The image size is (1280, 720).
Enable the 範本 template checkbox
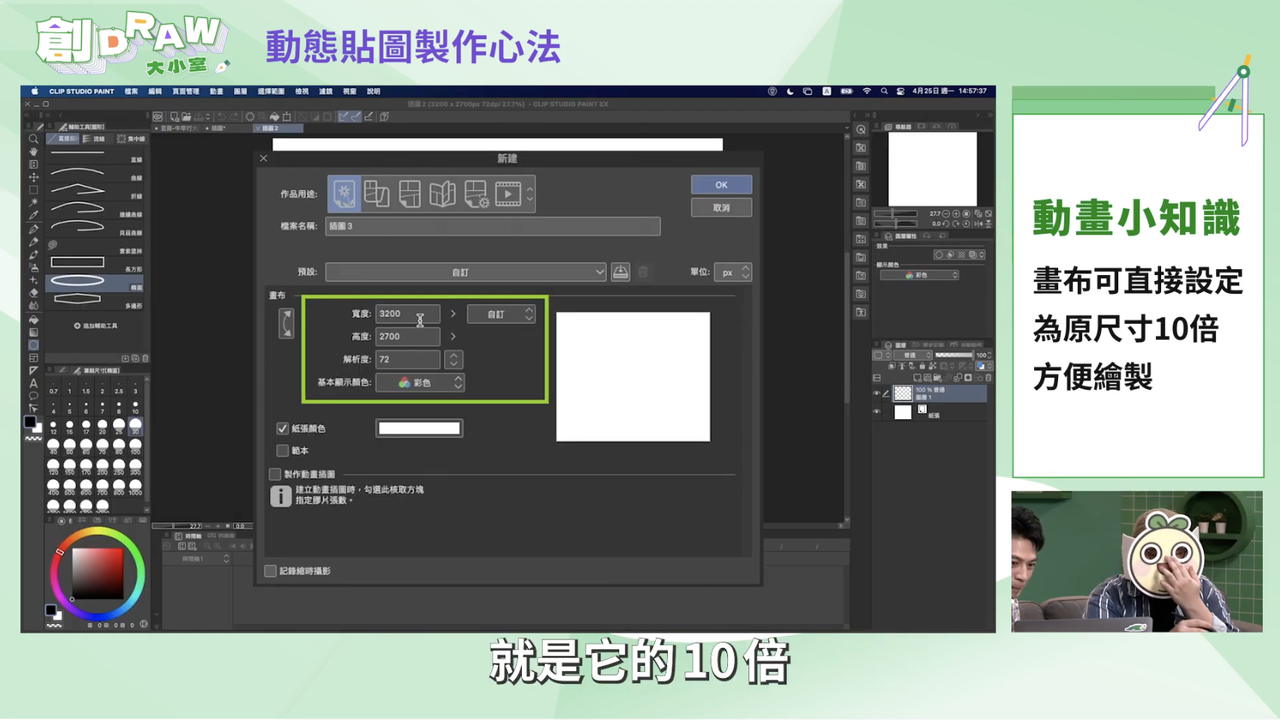(x=283, y=451)
